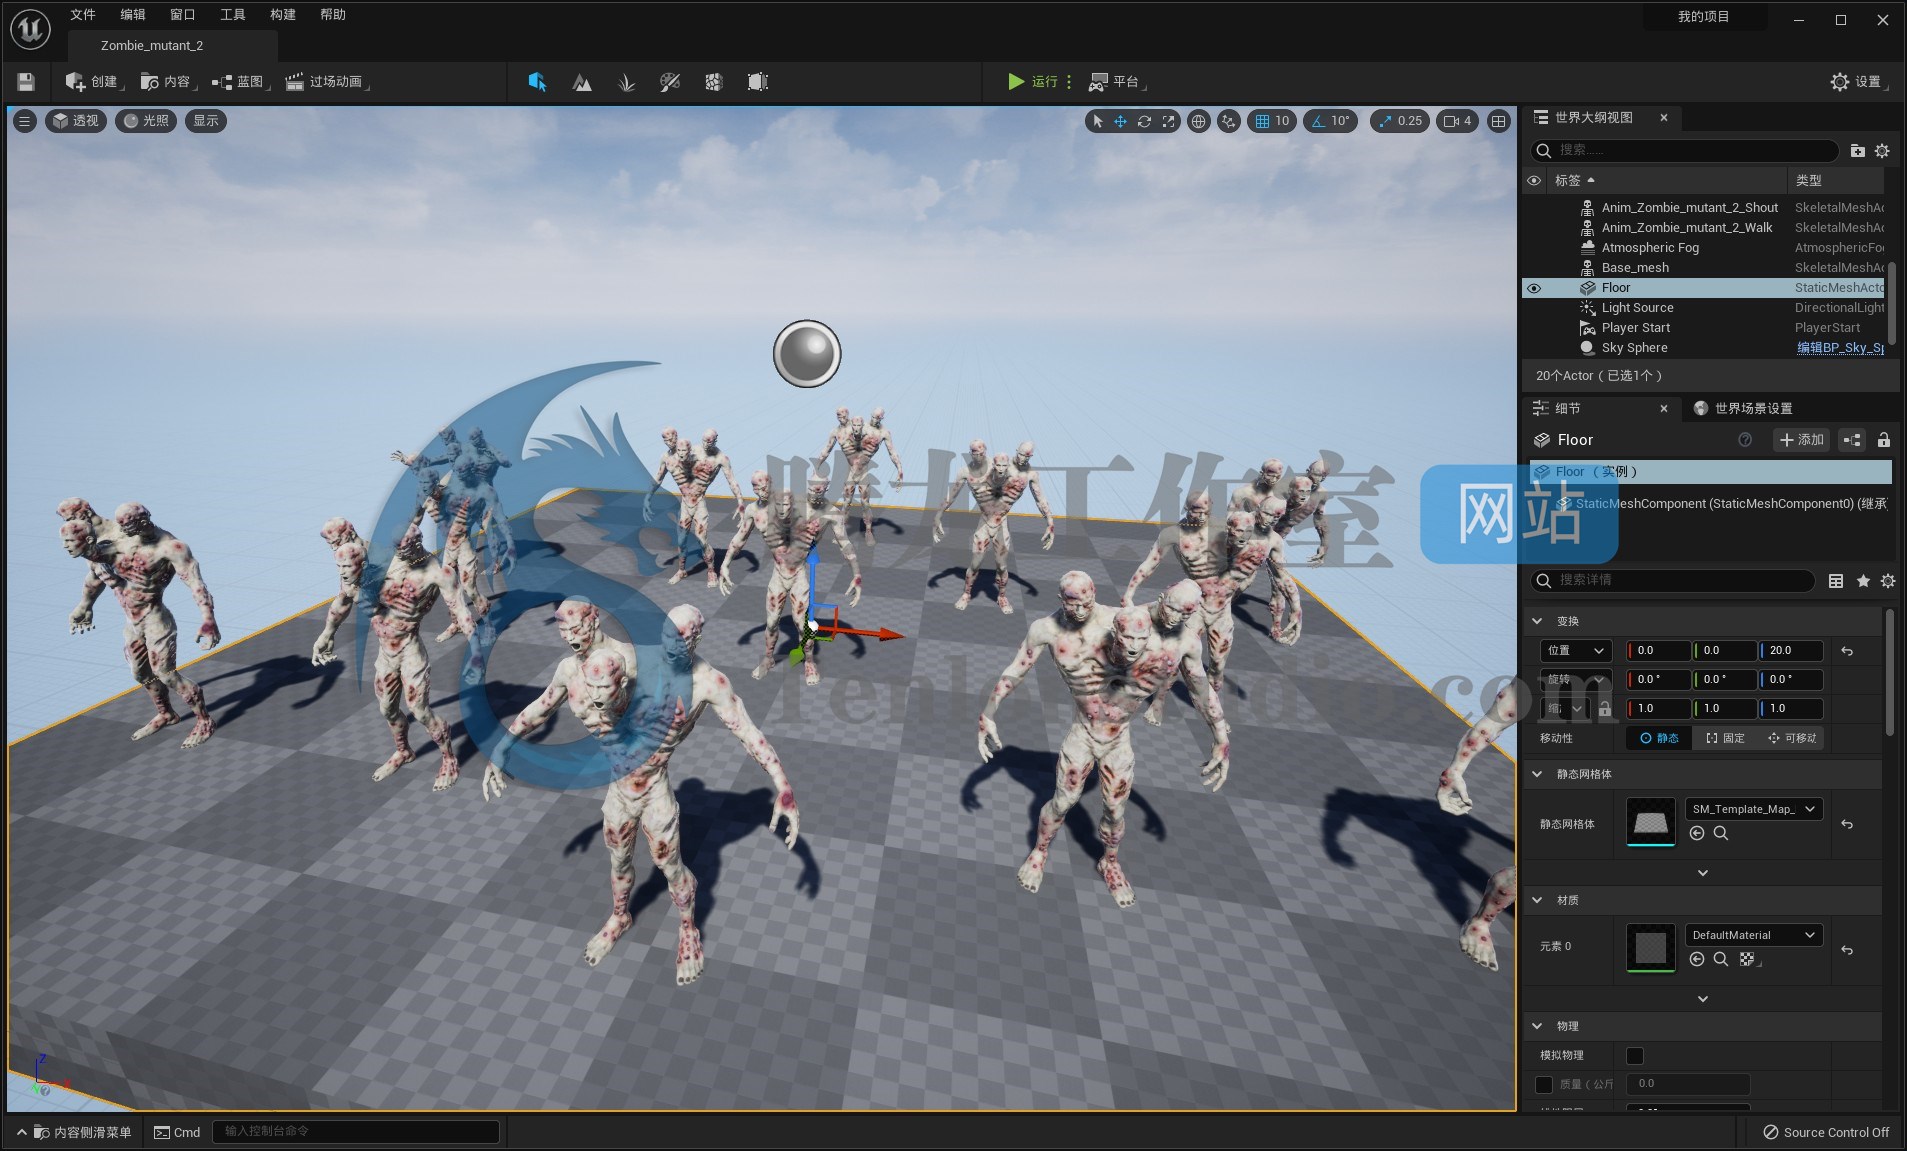Toggle scale snapping icon beside 0.25

1385,121
